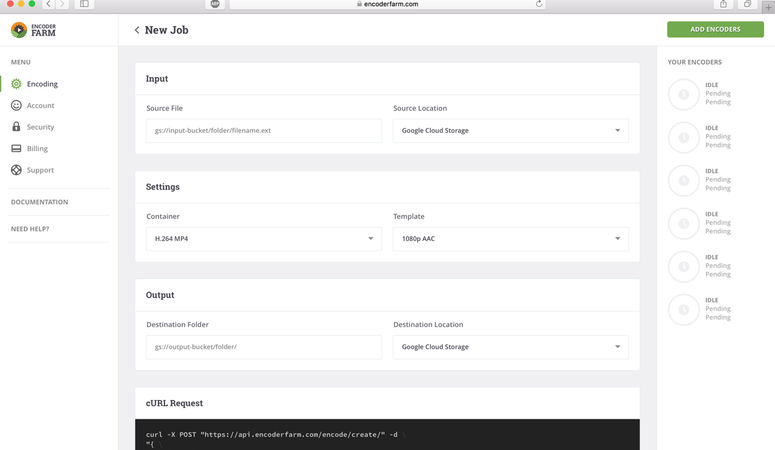Click the Output section heading
This screenshot has height=450, width=775.
[160, 295]
